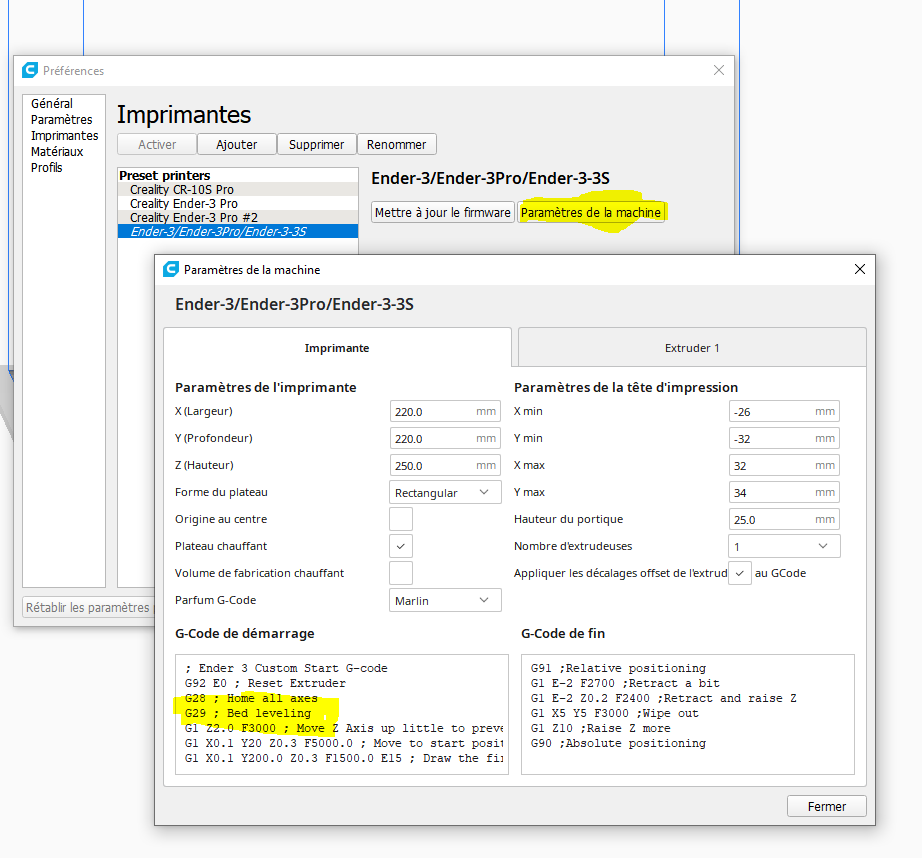The width and height of the screenshot is (922, 858).
Task: Click the Activer button
Action: (x=157, y=144)
